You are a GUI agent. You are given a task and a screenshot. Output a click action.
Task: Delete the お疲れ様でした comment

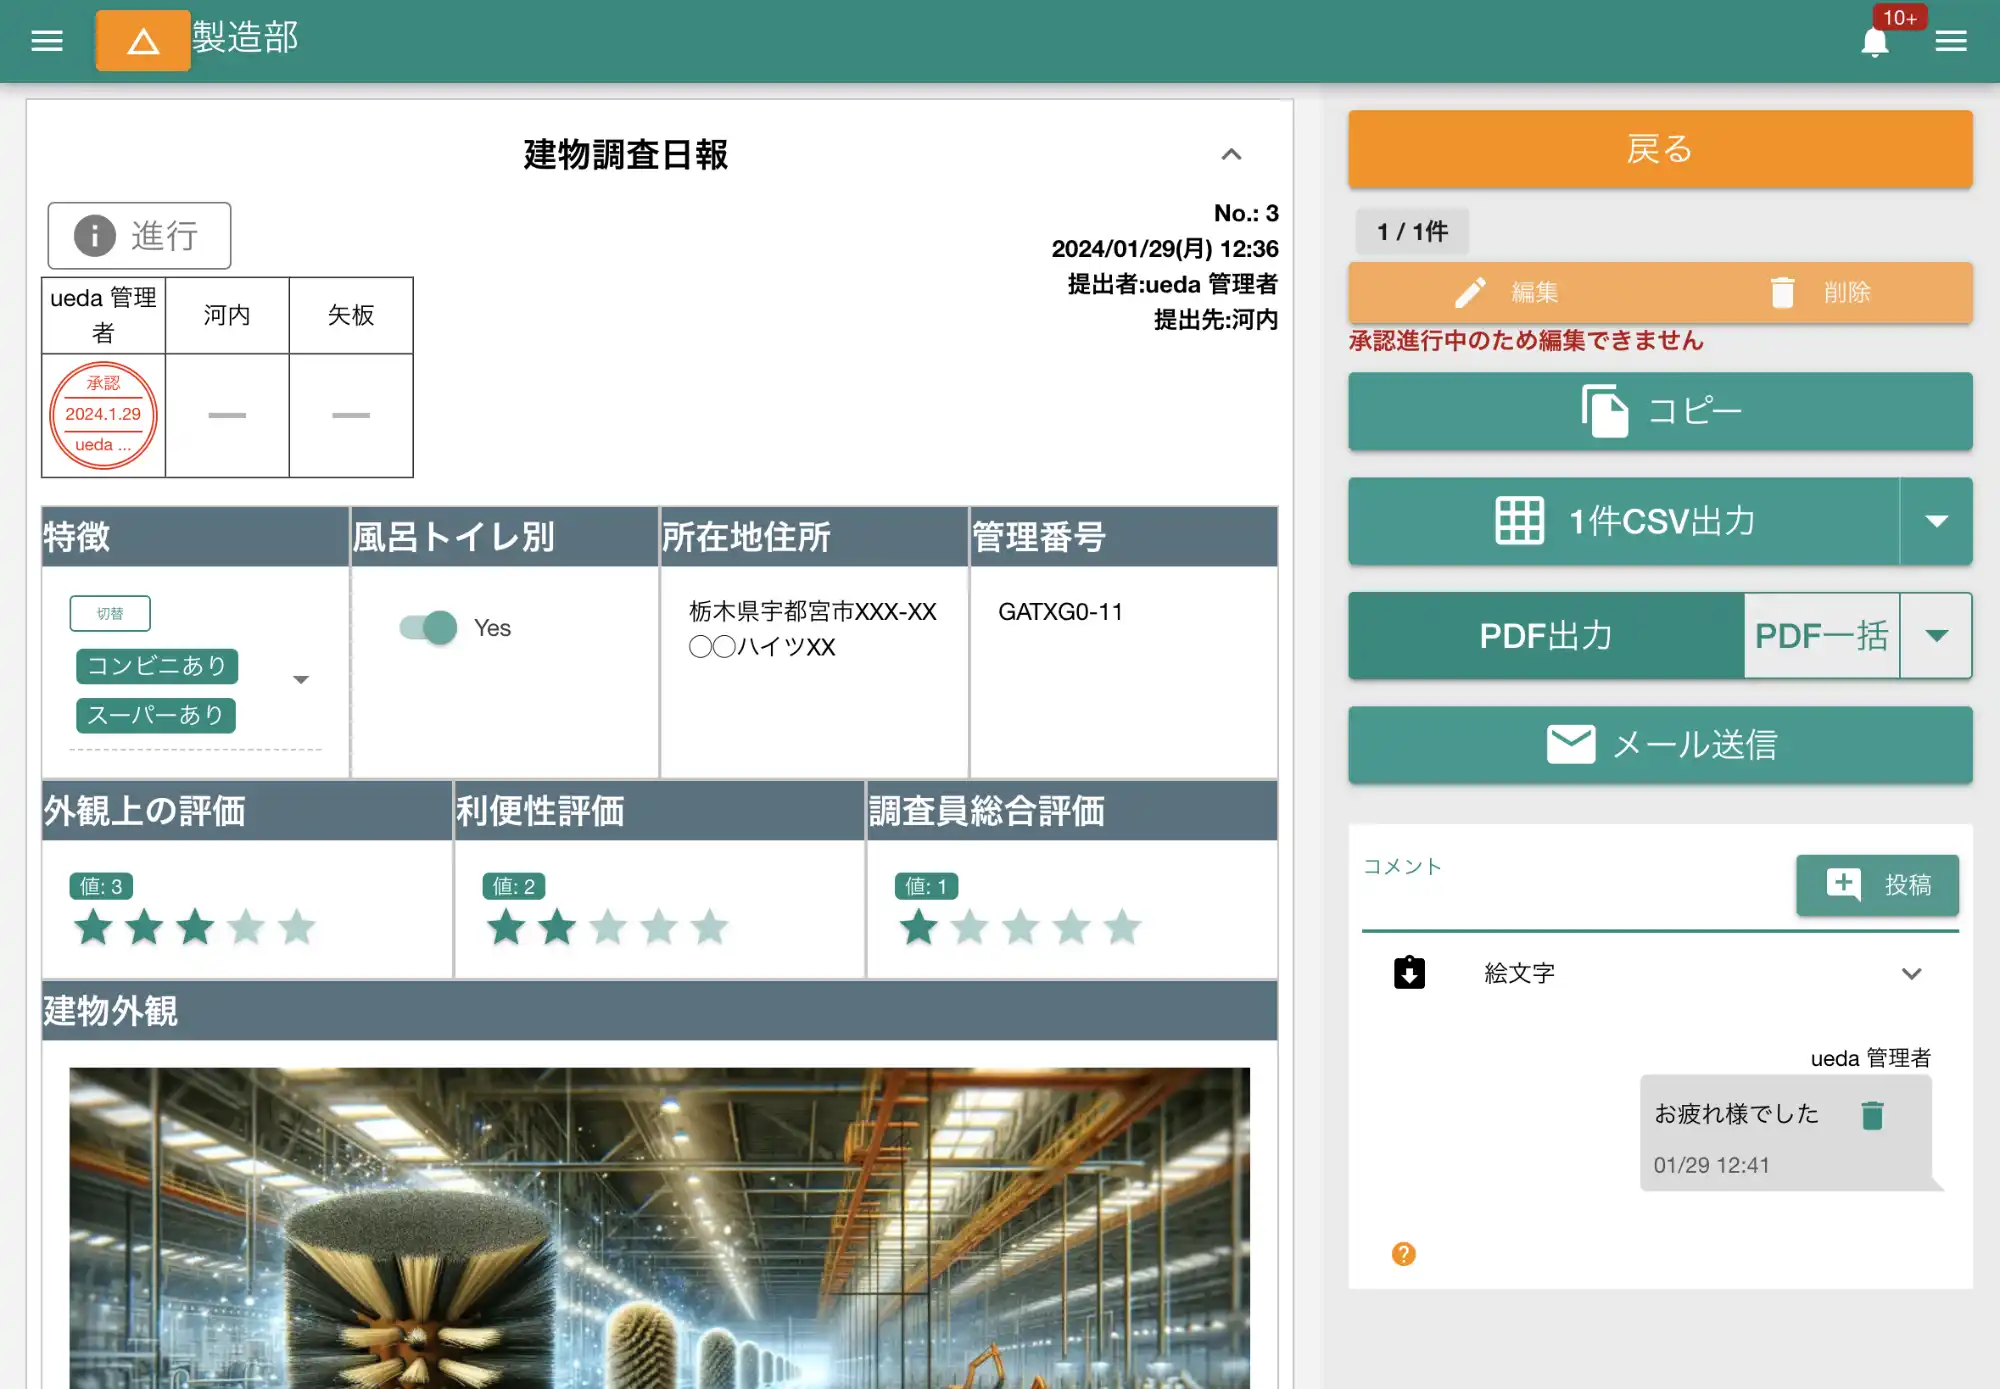click(1872, 1115)
